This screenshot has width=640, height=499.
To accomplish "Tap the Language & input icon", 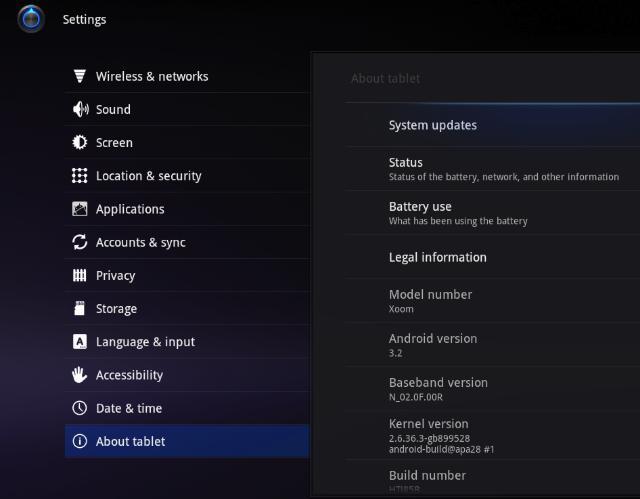I will pyautogui.click(x=80, y=342).
